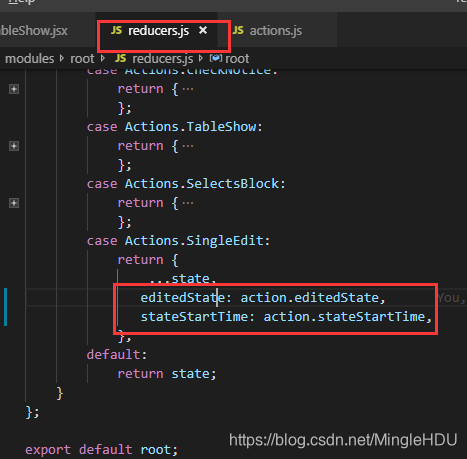This screenshot has width=467, height=459.
Task: Click the 'case Actions.SelectsBlock:' line
Action: [x=186, y=184]
